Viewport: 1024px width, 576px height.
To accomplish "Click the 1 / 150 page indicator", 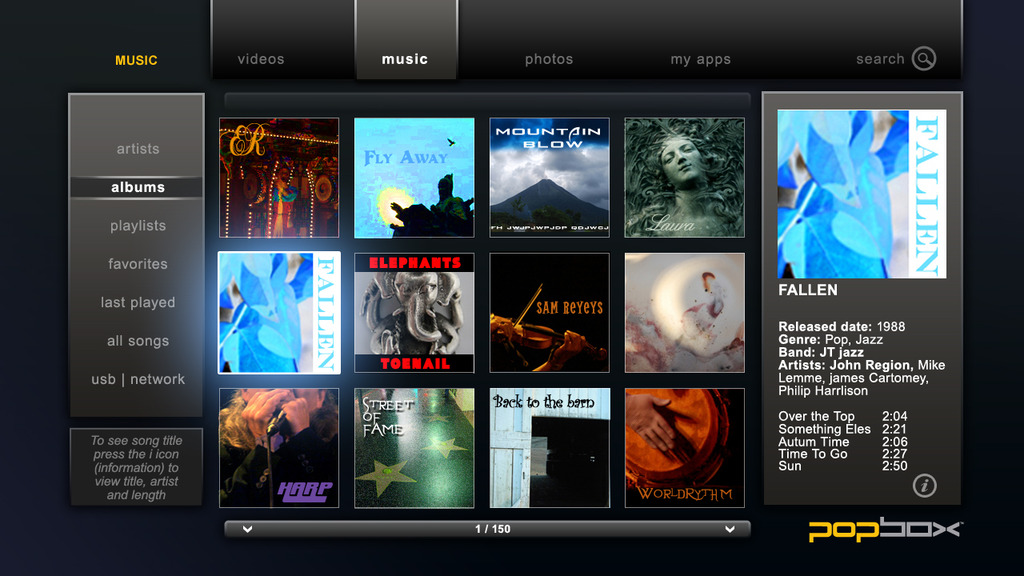I will [x=492, y=529].
